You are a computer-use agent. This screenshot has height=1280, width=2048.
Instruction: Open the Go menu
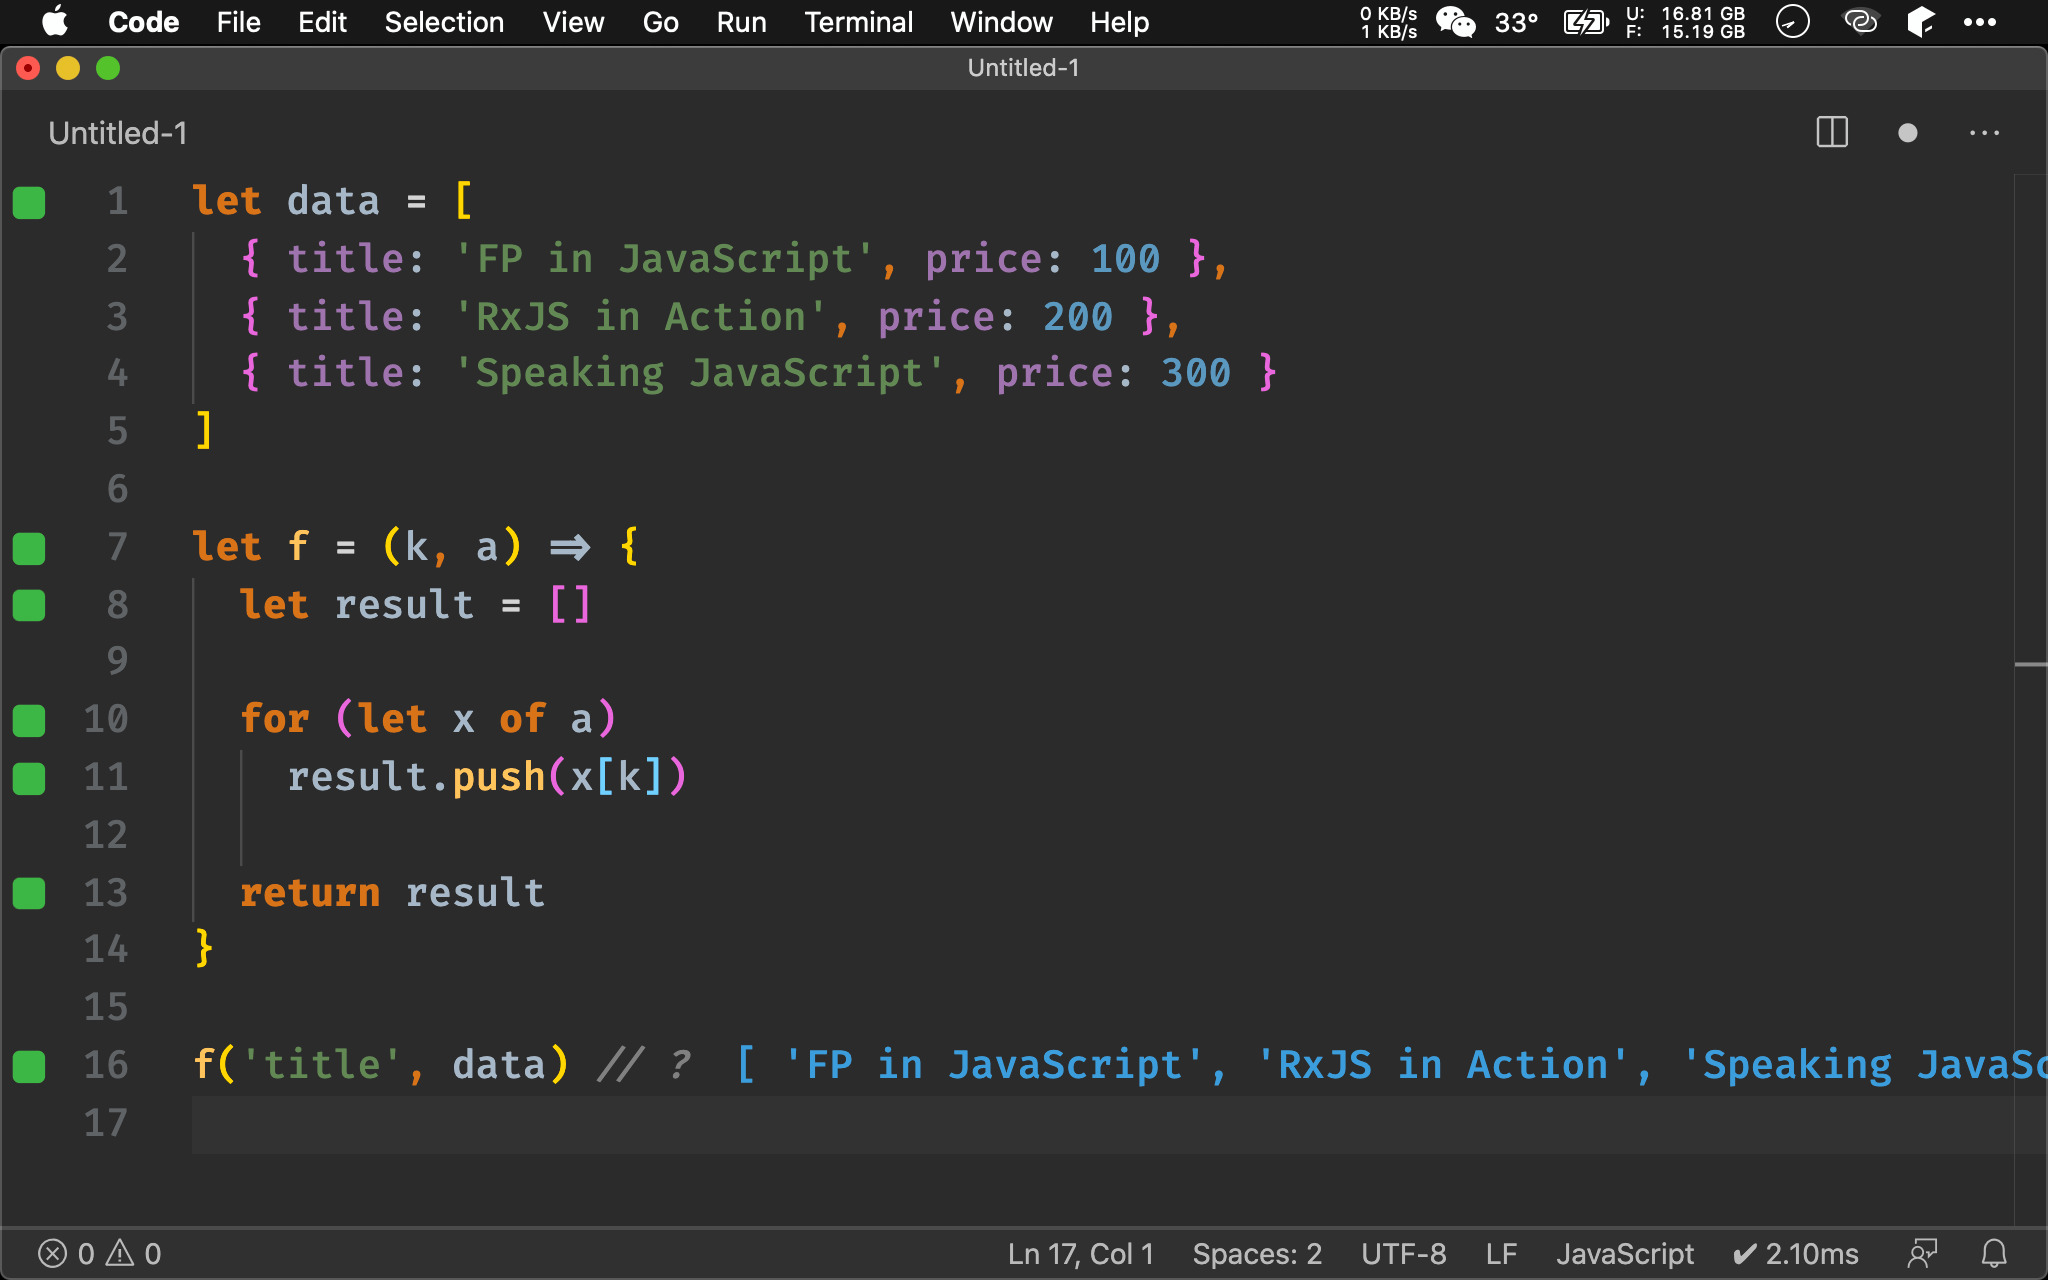pos(660,22)
